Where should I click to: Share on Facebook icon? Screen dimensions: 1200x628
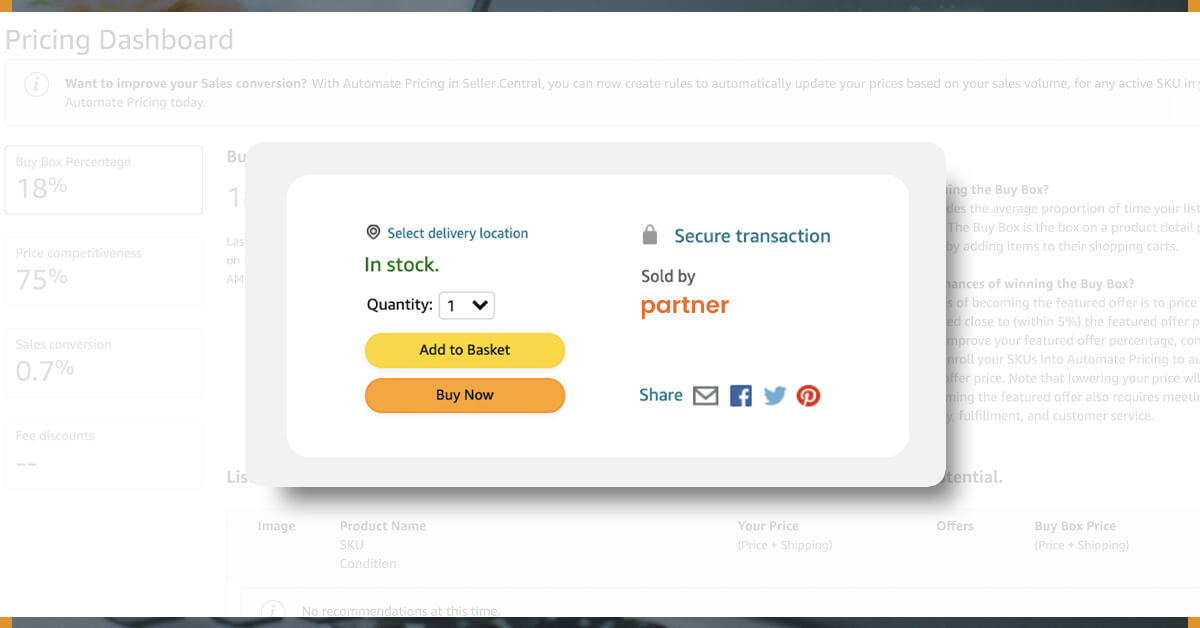(x=740, y=396)
